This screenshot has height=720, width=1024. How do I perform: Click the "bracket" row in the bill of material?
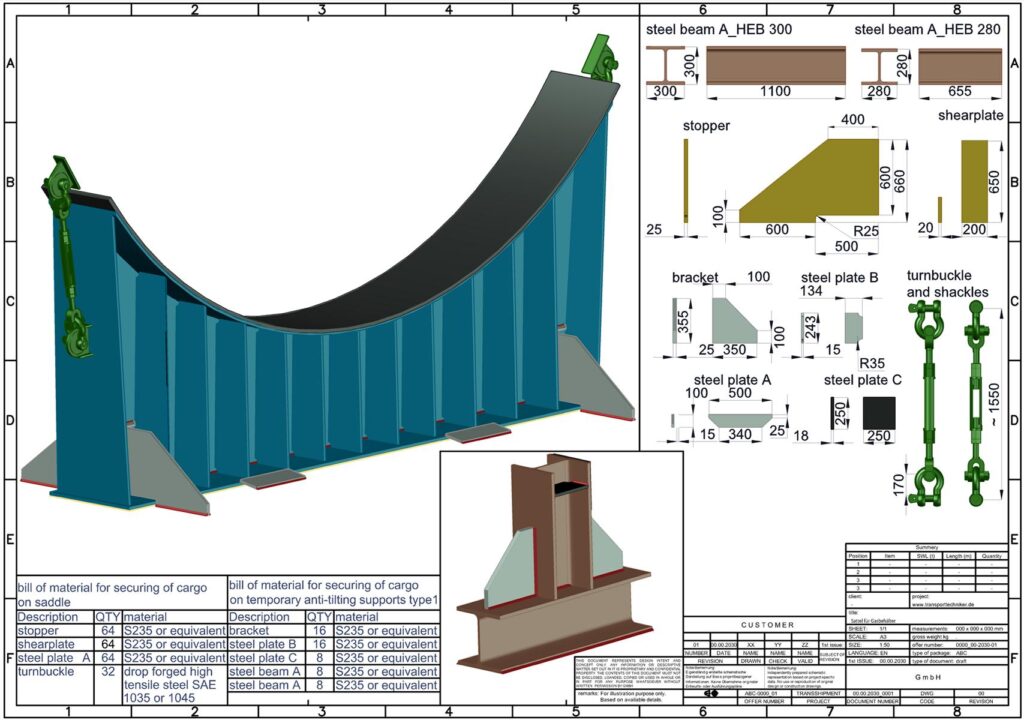pos(334,630)
